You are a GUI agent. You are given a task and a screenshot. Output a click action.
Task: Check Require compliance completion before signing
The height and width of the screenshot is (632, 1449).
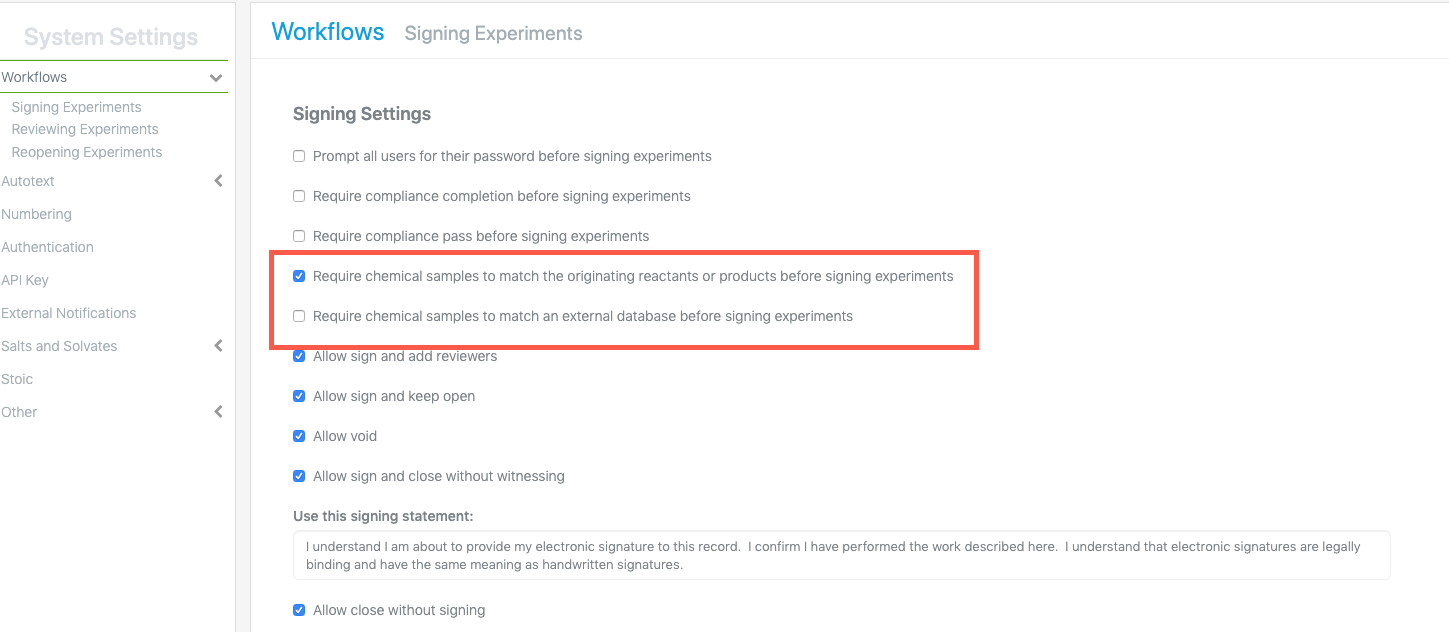(299, 196)
